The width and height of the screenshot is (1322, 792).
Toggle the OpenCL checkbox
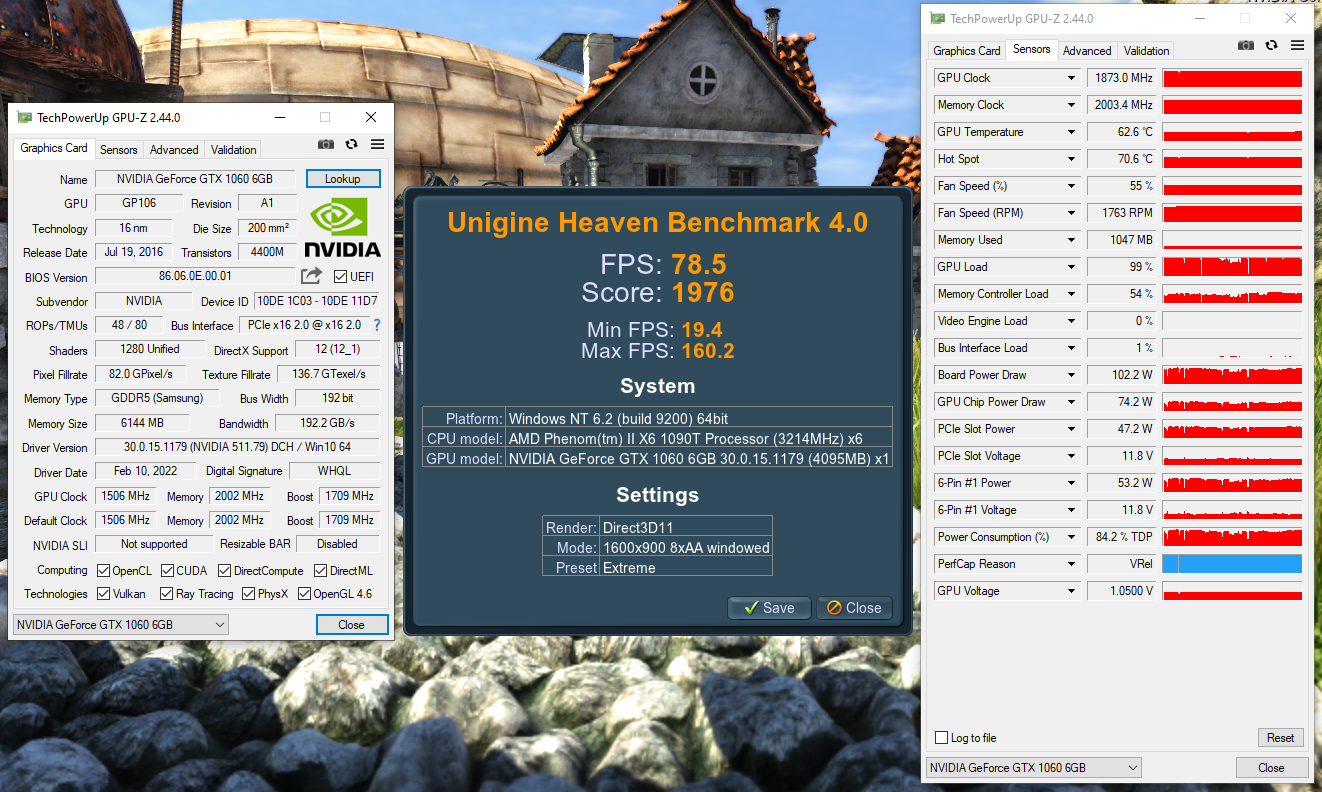[103, 571]
